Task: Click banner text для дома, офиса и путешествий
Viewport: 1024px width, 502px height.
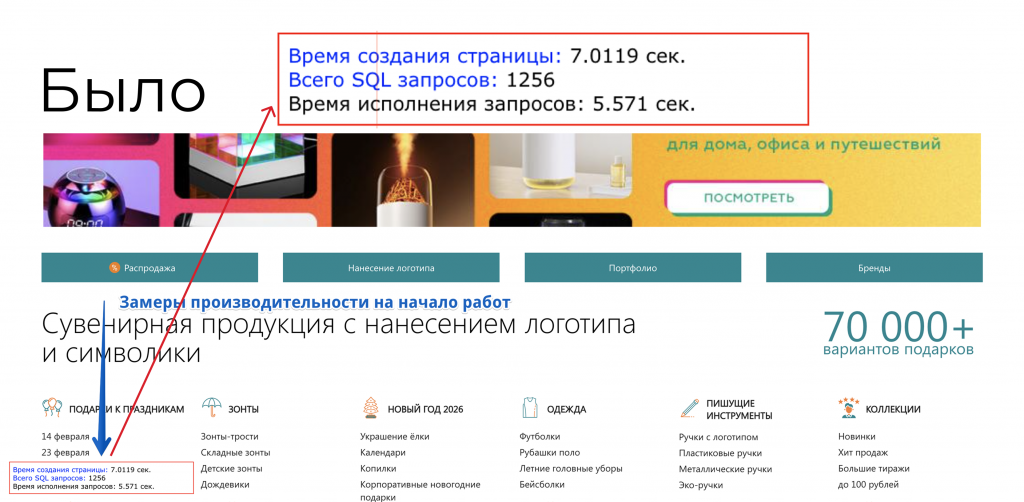Action: (x=804, y=144)
